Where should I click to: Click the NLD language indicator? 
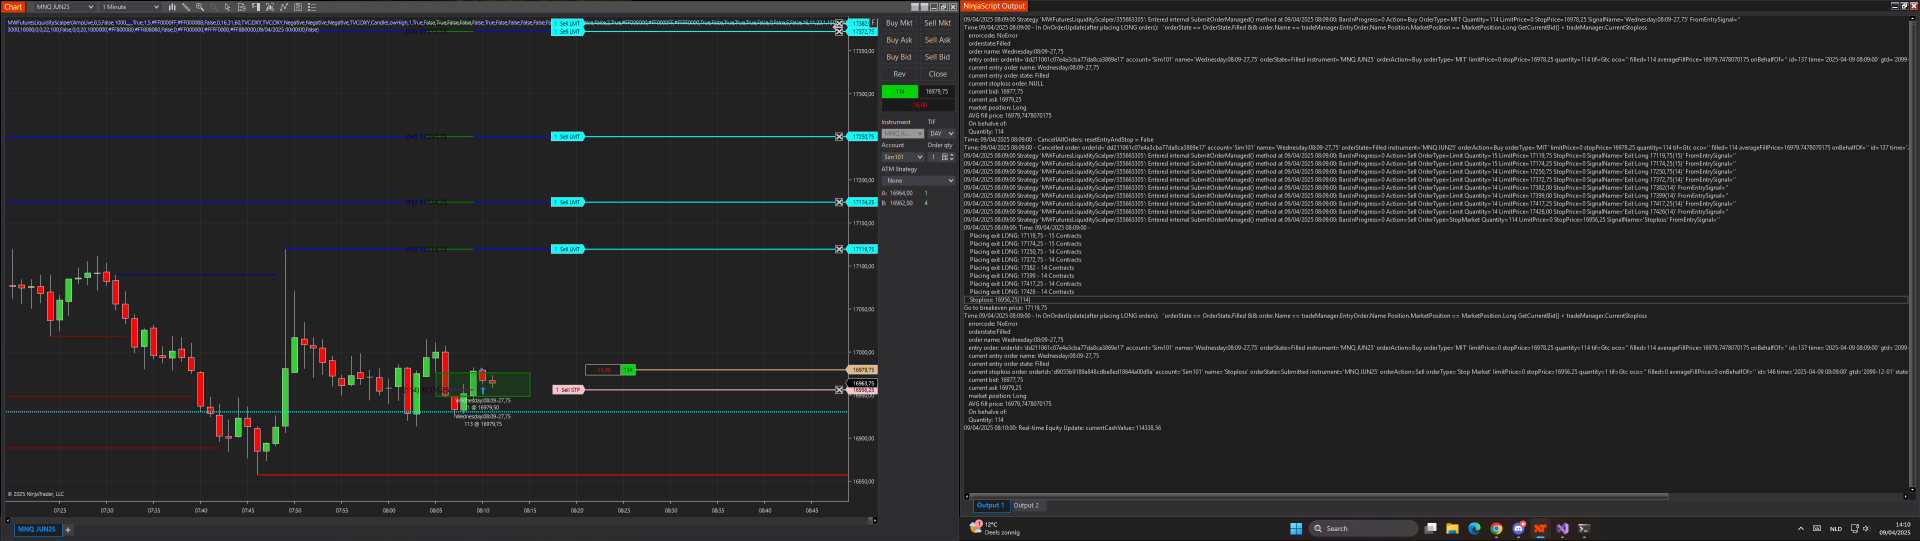click(x=1836, y=528)
